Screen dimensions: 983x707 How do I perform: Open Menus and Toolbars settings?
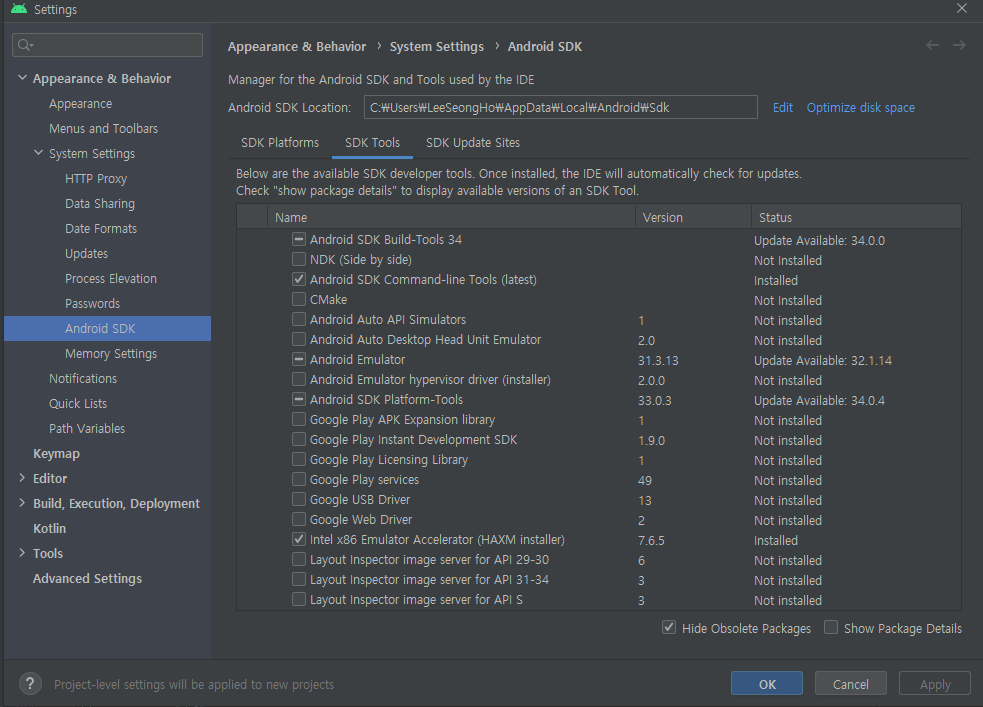[103, 128]
